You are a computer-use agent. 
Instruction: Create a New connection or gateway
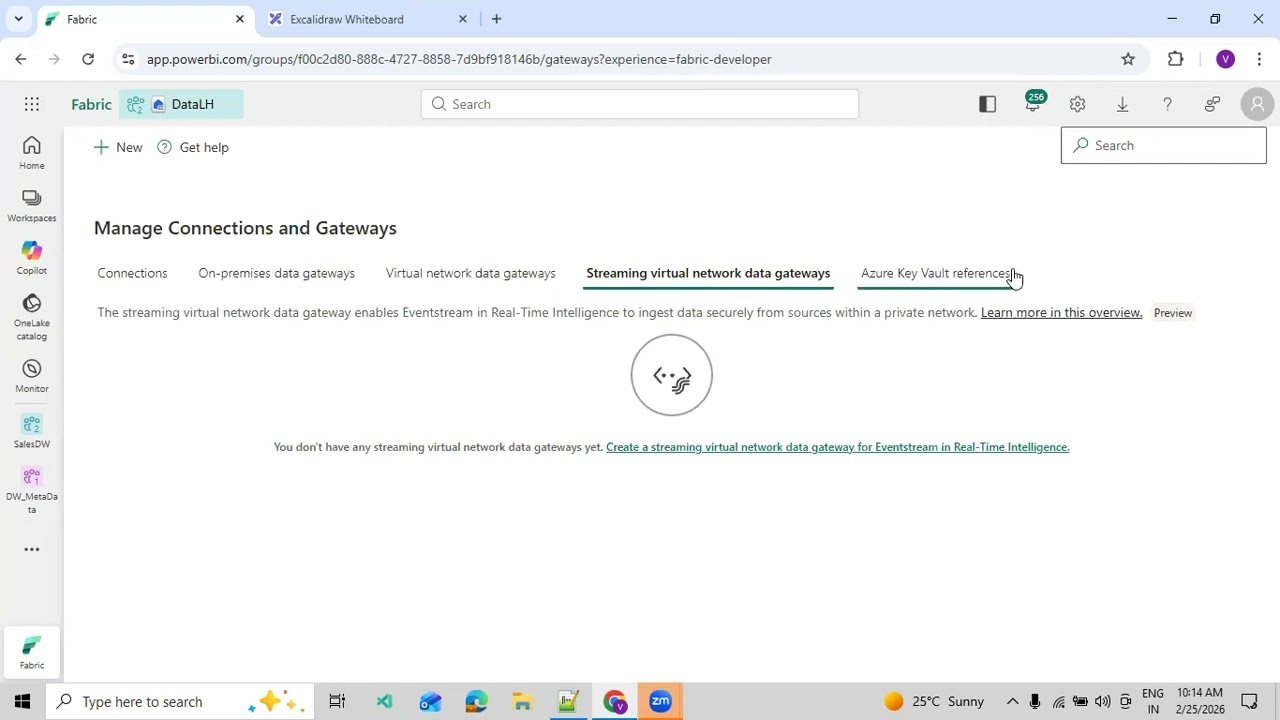(118, 147)
